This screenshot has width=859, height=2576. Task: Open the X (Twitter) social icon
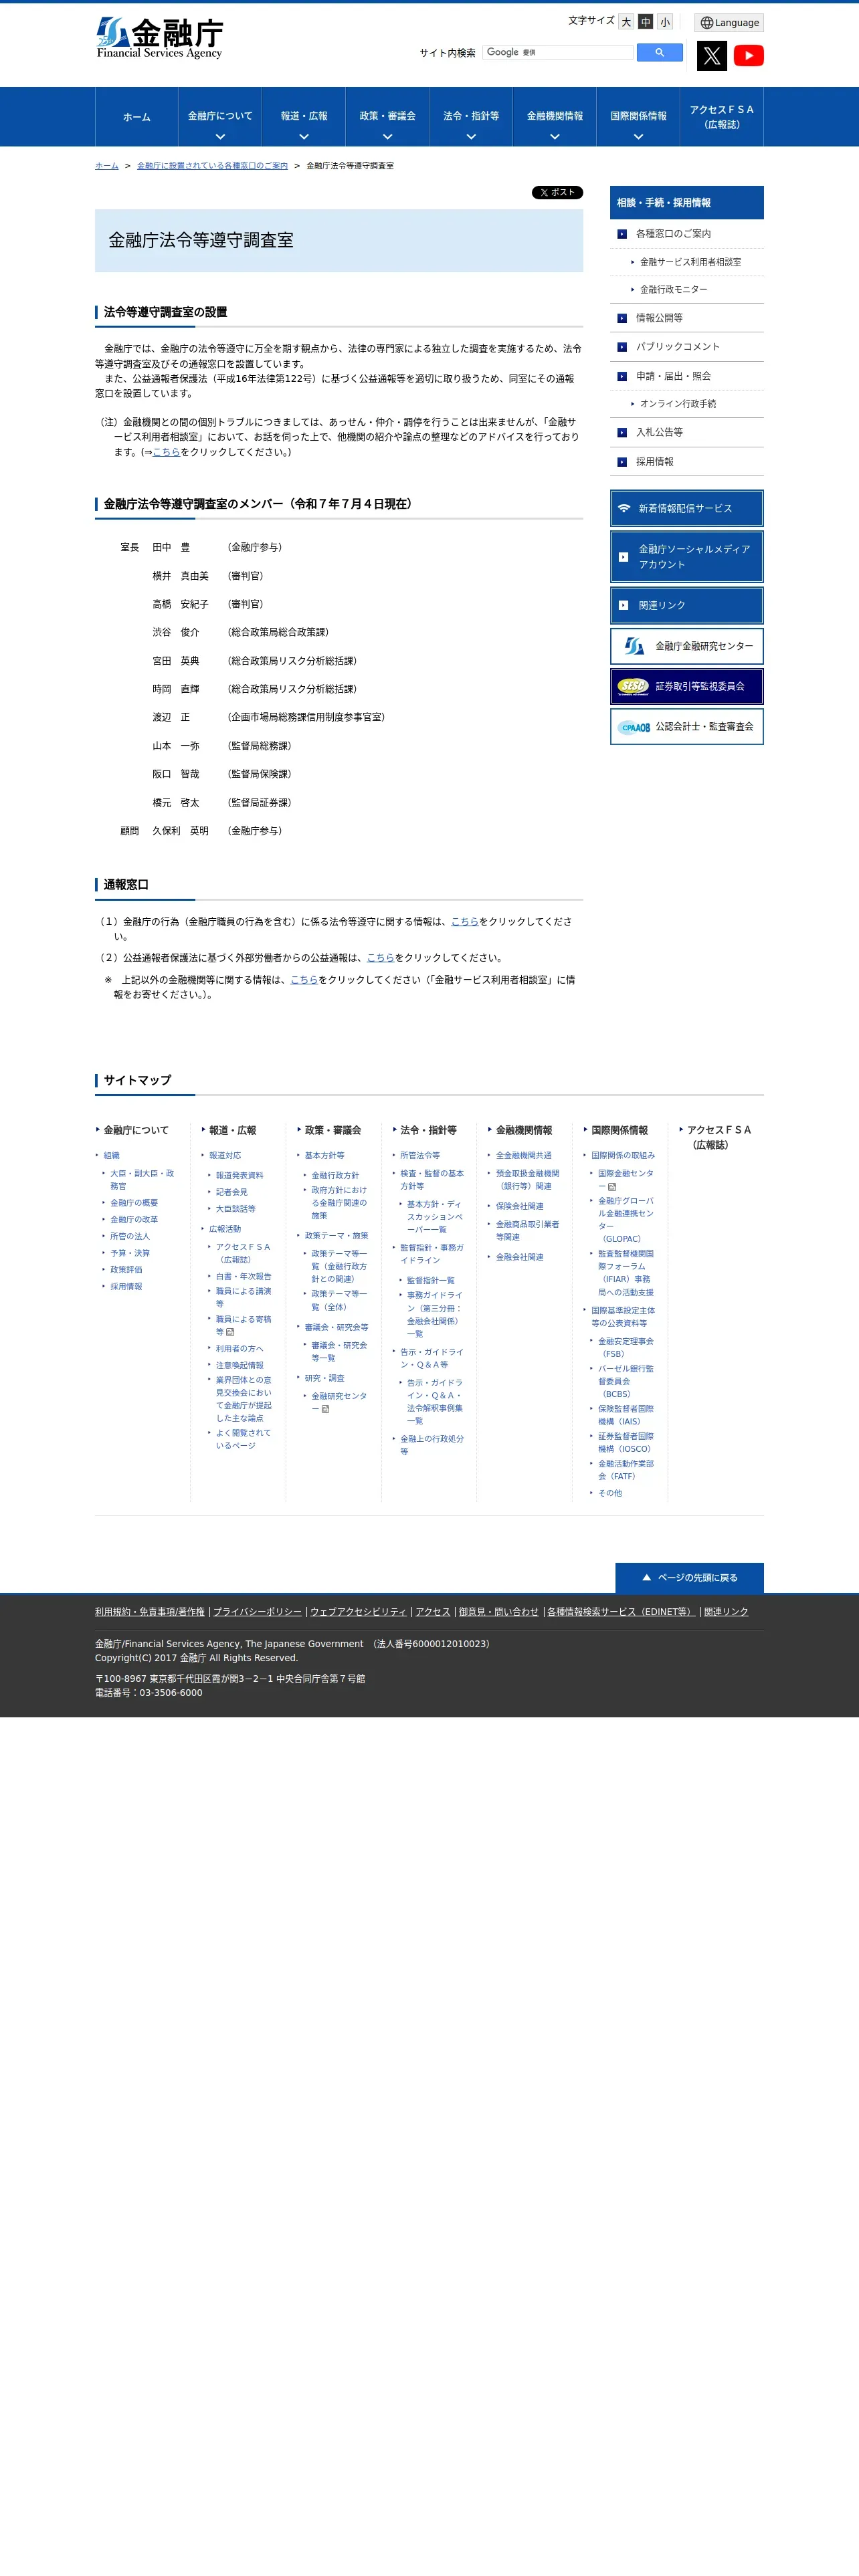712,56
